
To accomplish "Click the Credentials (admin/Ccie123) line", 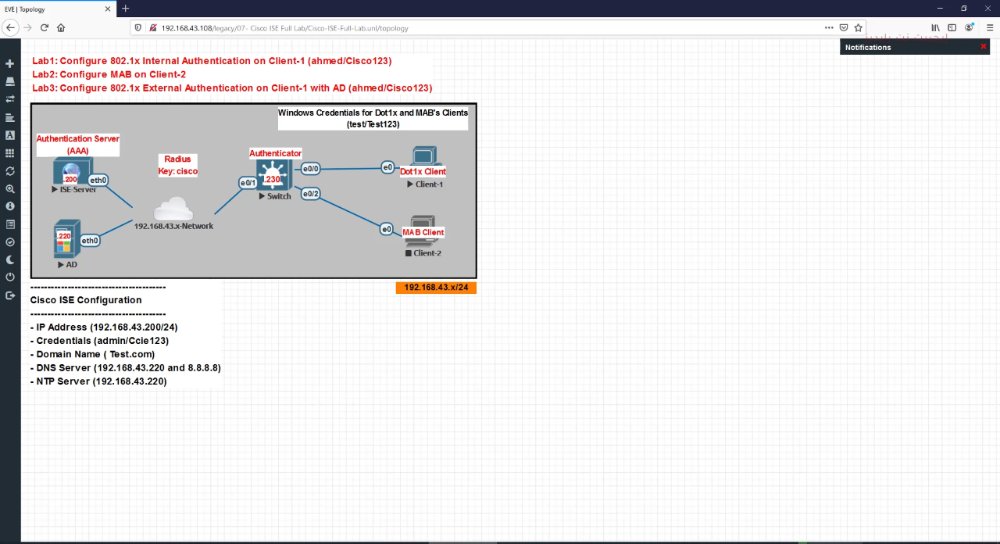I will [99, 341].
